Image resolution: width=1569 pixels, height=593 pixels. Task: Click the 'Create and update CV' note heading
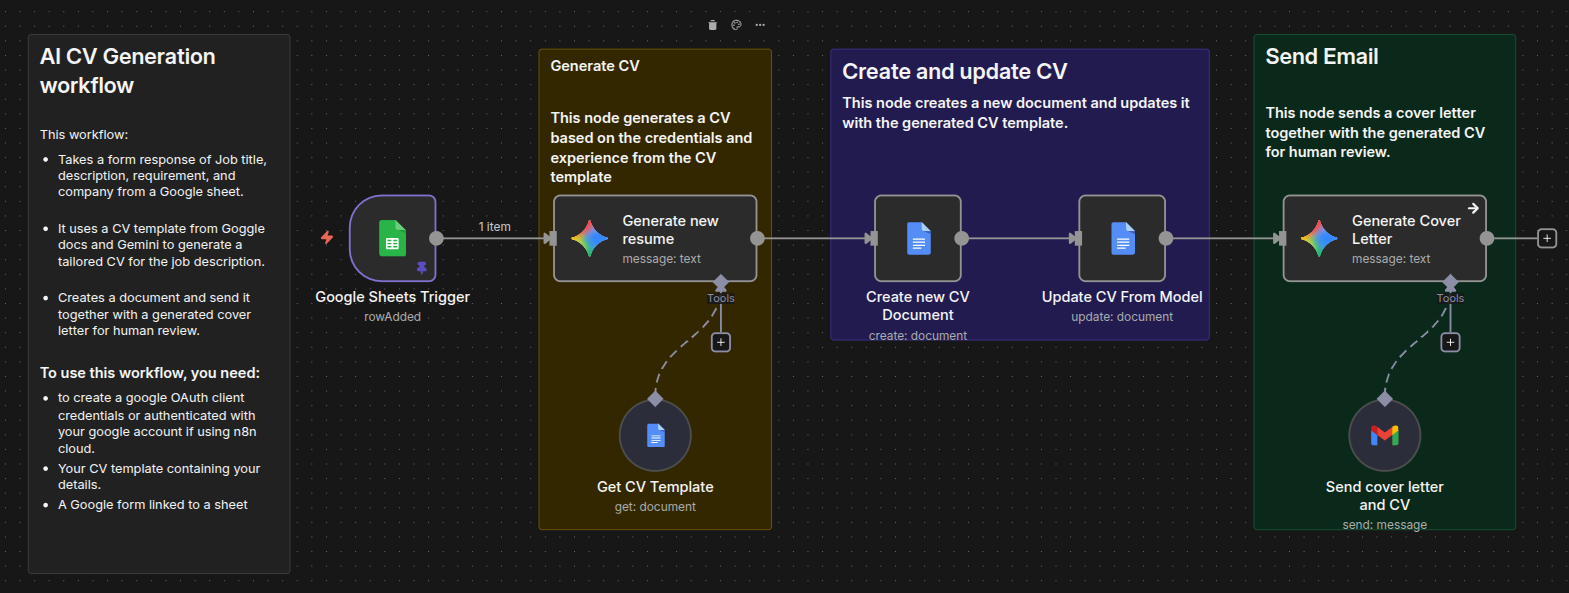click(x=954, y=72)
